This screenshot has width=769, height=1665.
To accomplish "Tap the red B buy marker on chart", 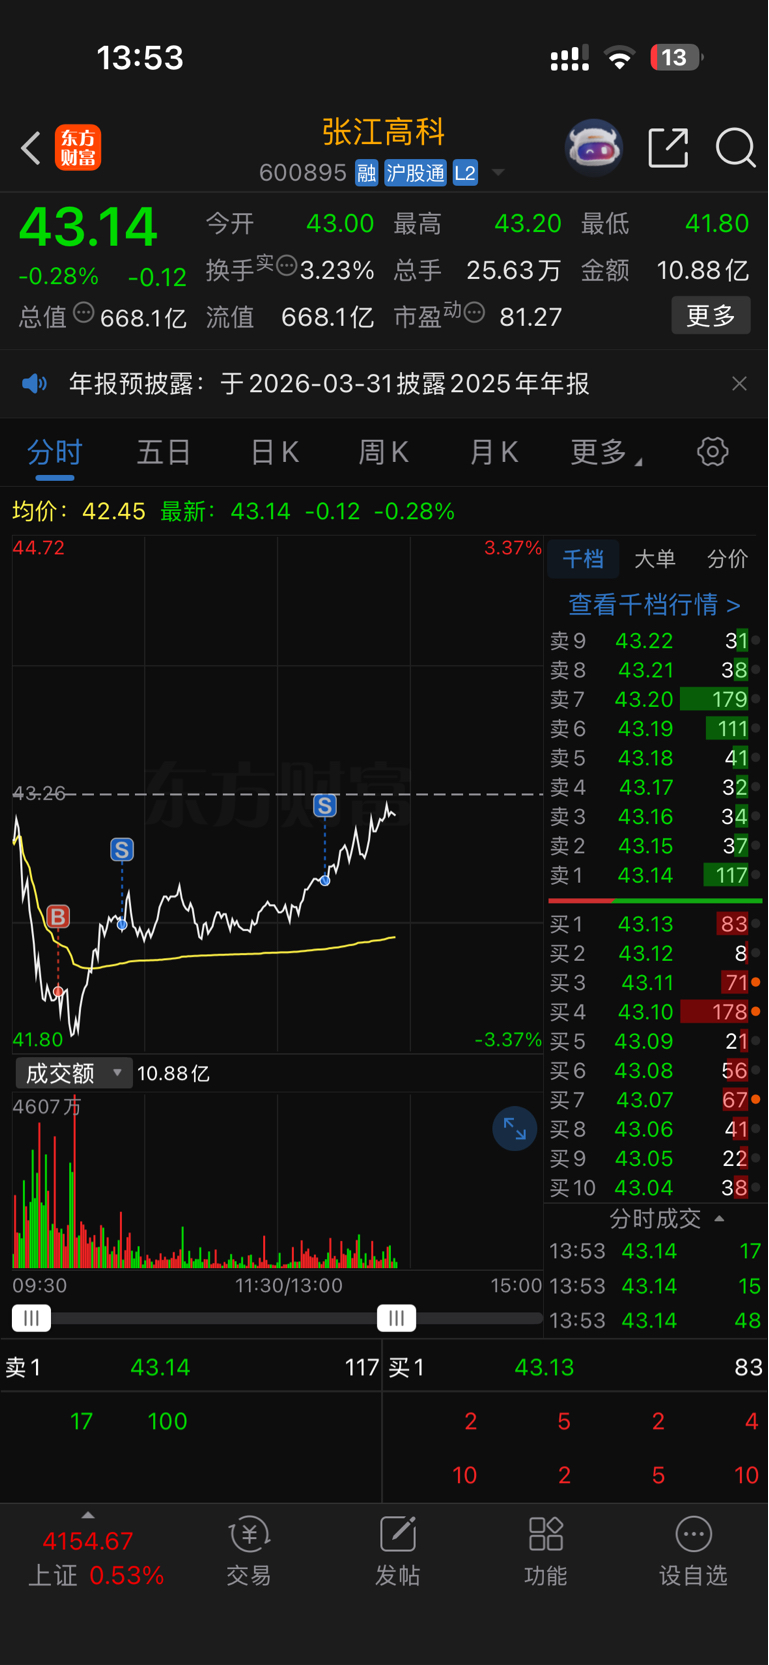I will (x=58, y=916).
